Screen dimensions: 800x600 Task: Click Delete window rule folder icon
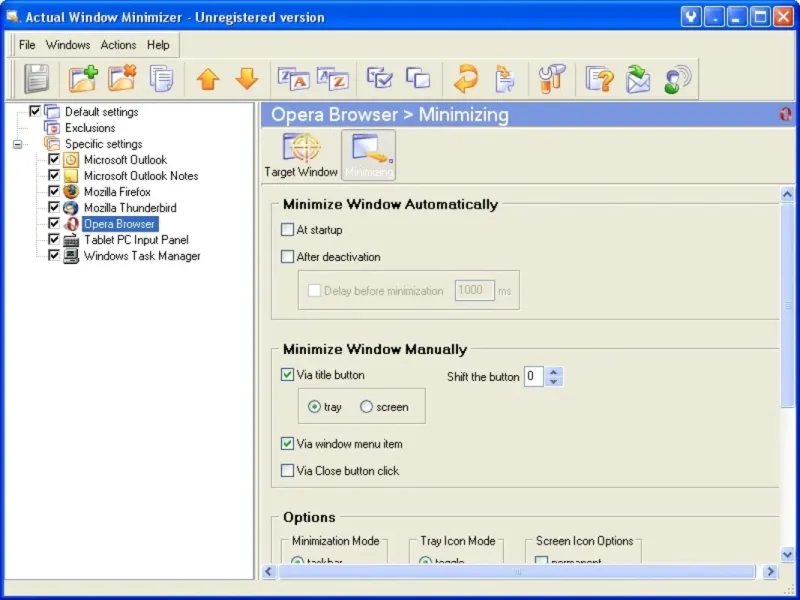122,79
